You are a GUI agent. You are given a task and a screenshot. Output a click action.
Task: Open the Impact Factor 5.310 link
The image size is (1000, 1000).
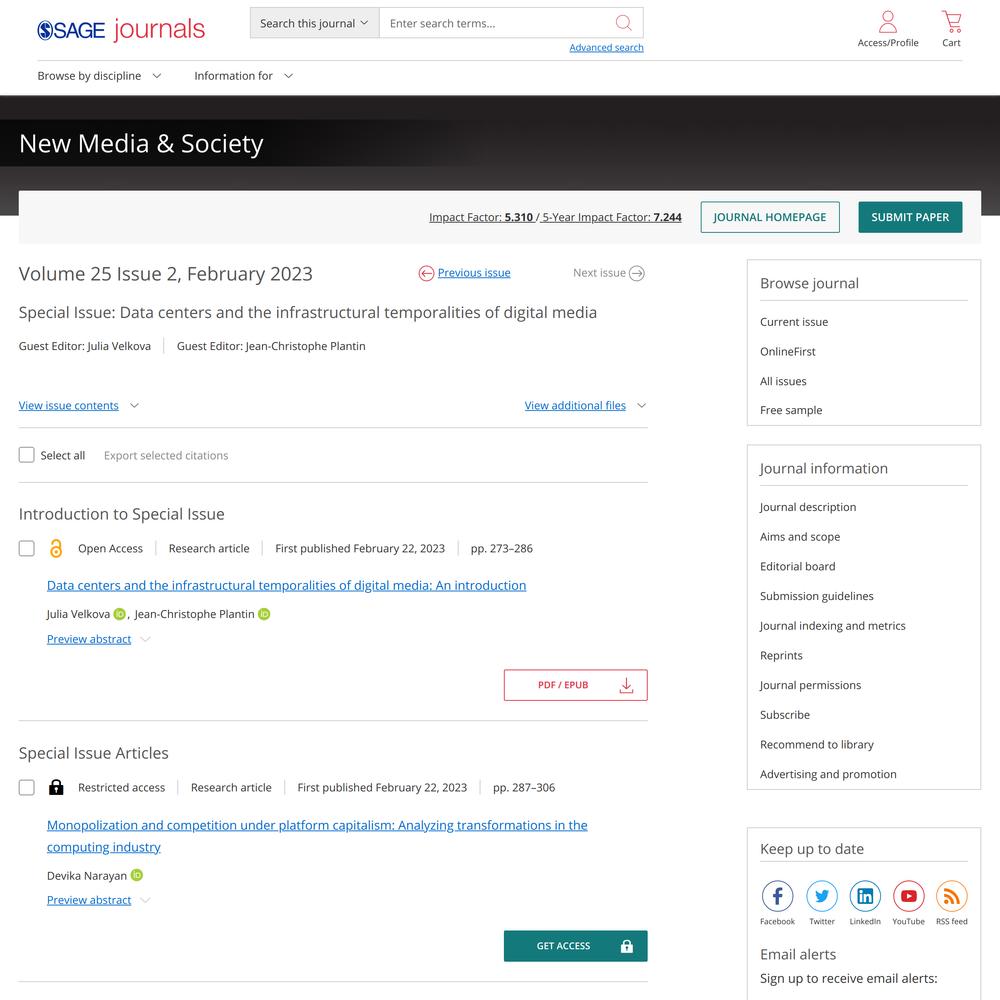pyautogui.click(x=481, y=217)
